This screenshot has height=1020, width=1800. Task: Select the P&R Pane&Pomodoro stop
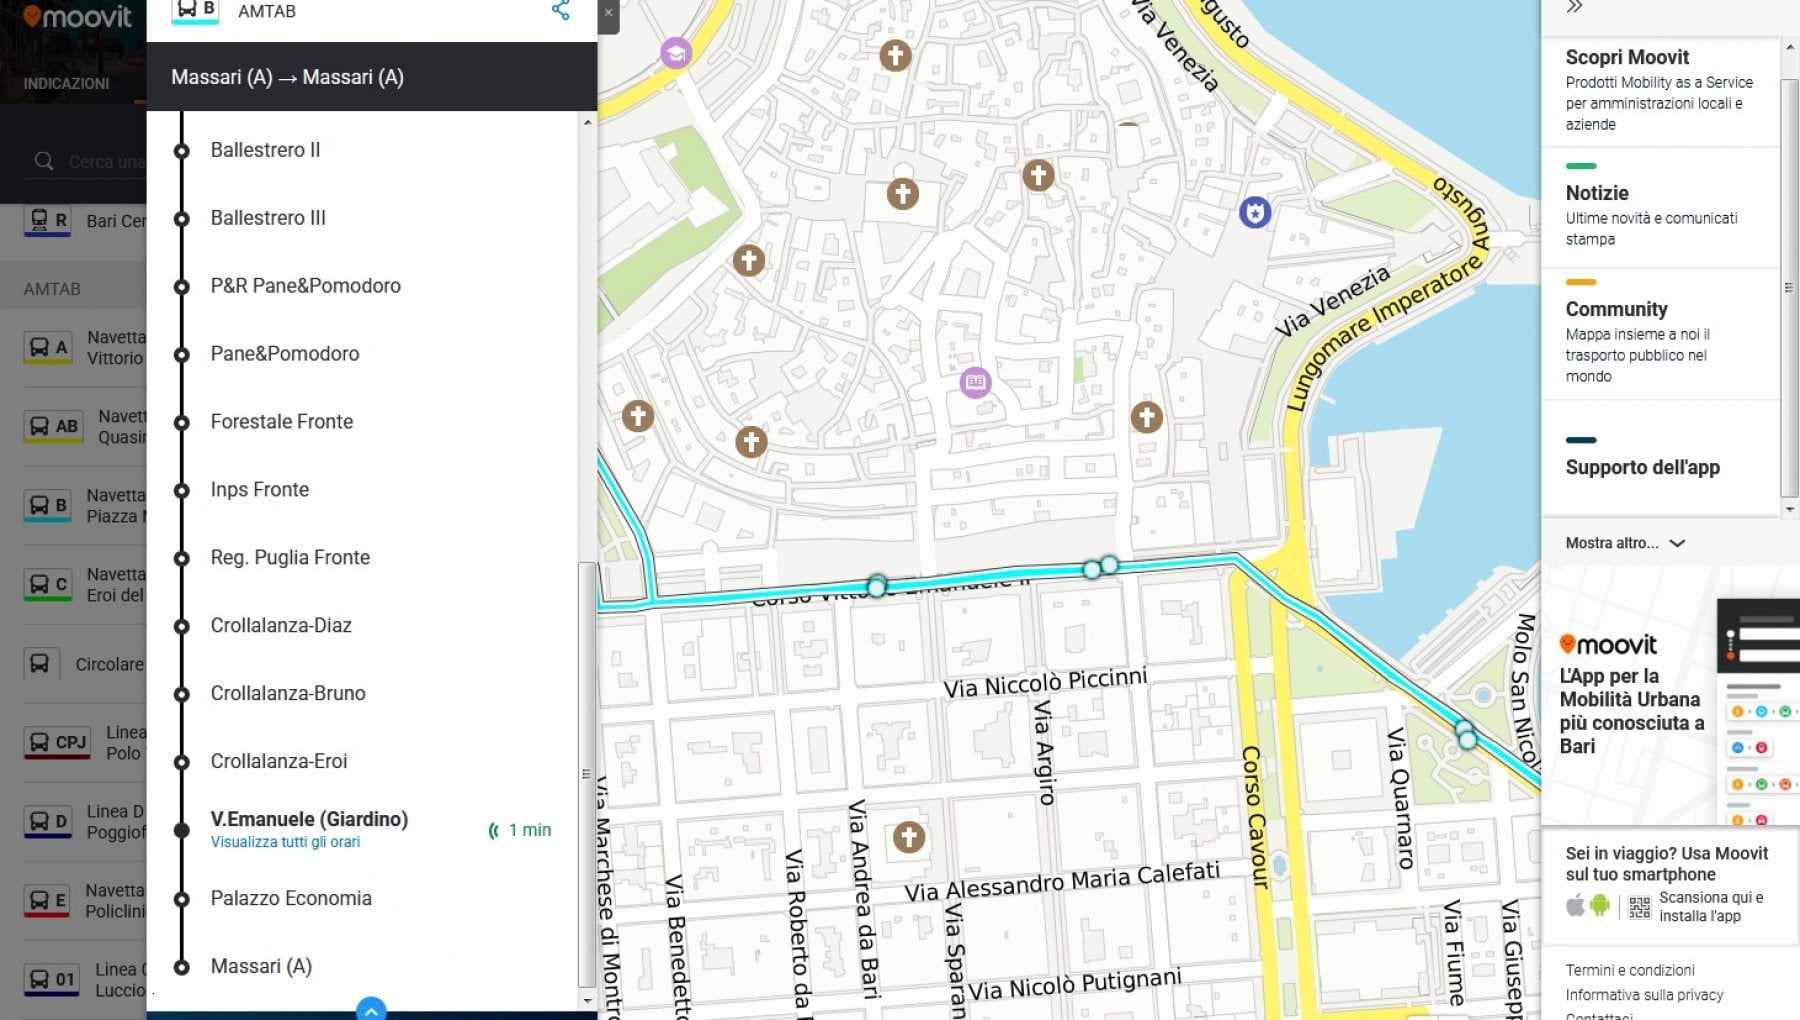pos(305,286)
